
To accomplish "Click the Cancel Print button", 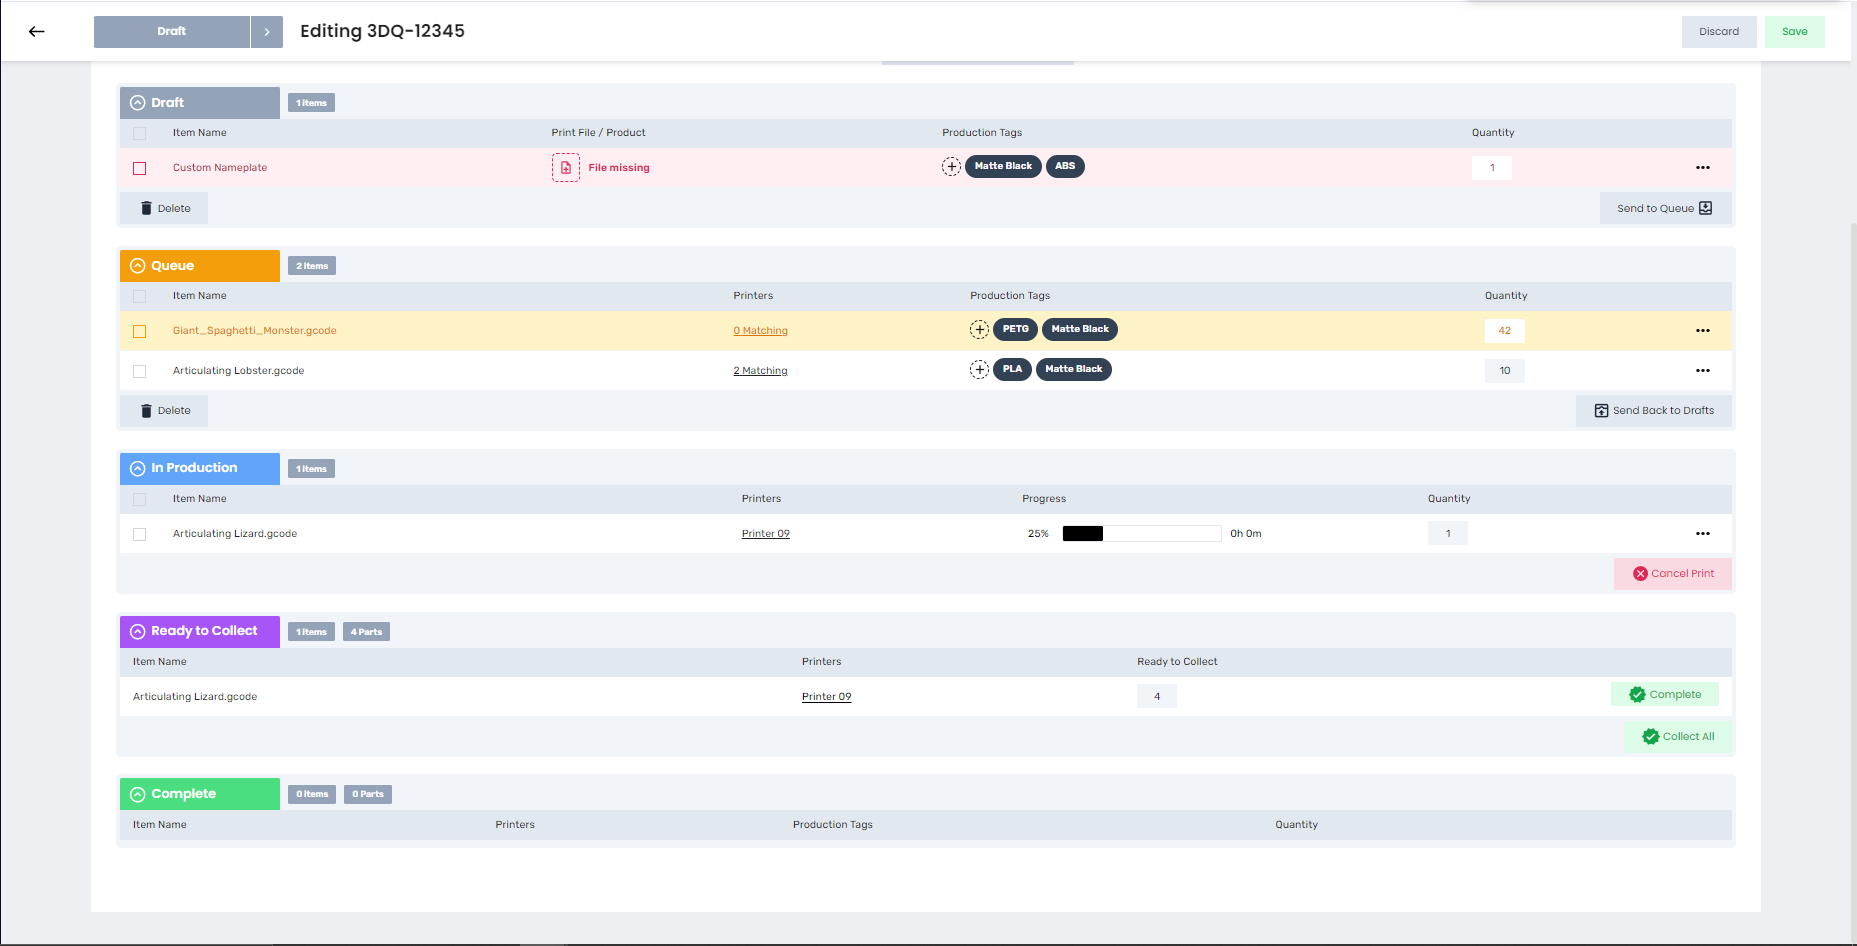I will coord(1672,573).
